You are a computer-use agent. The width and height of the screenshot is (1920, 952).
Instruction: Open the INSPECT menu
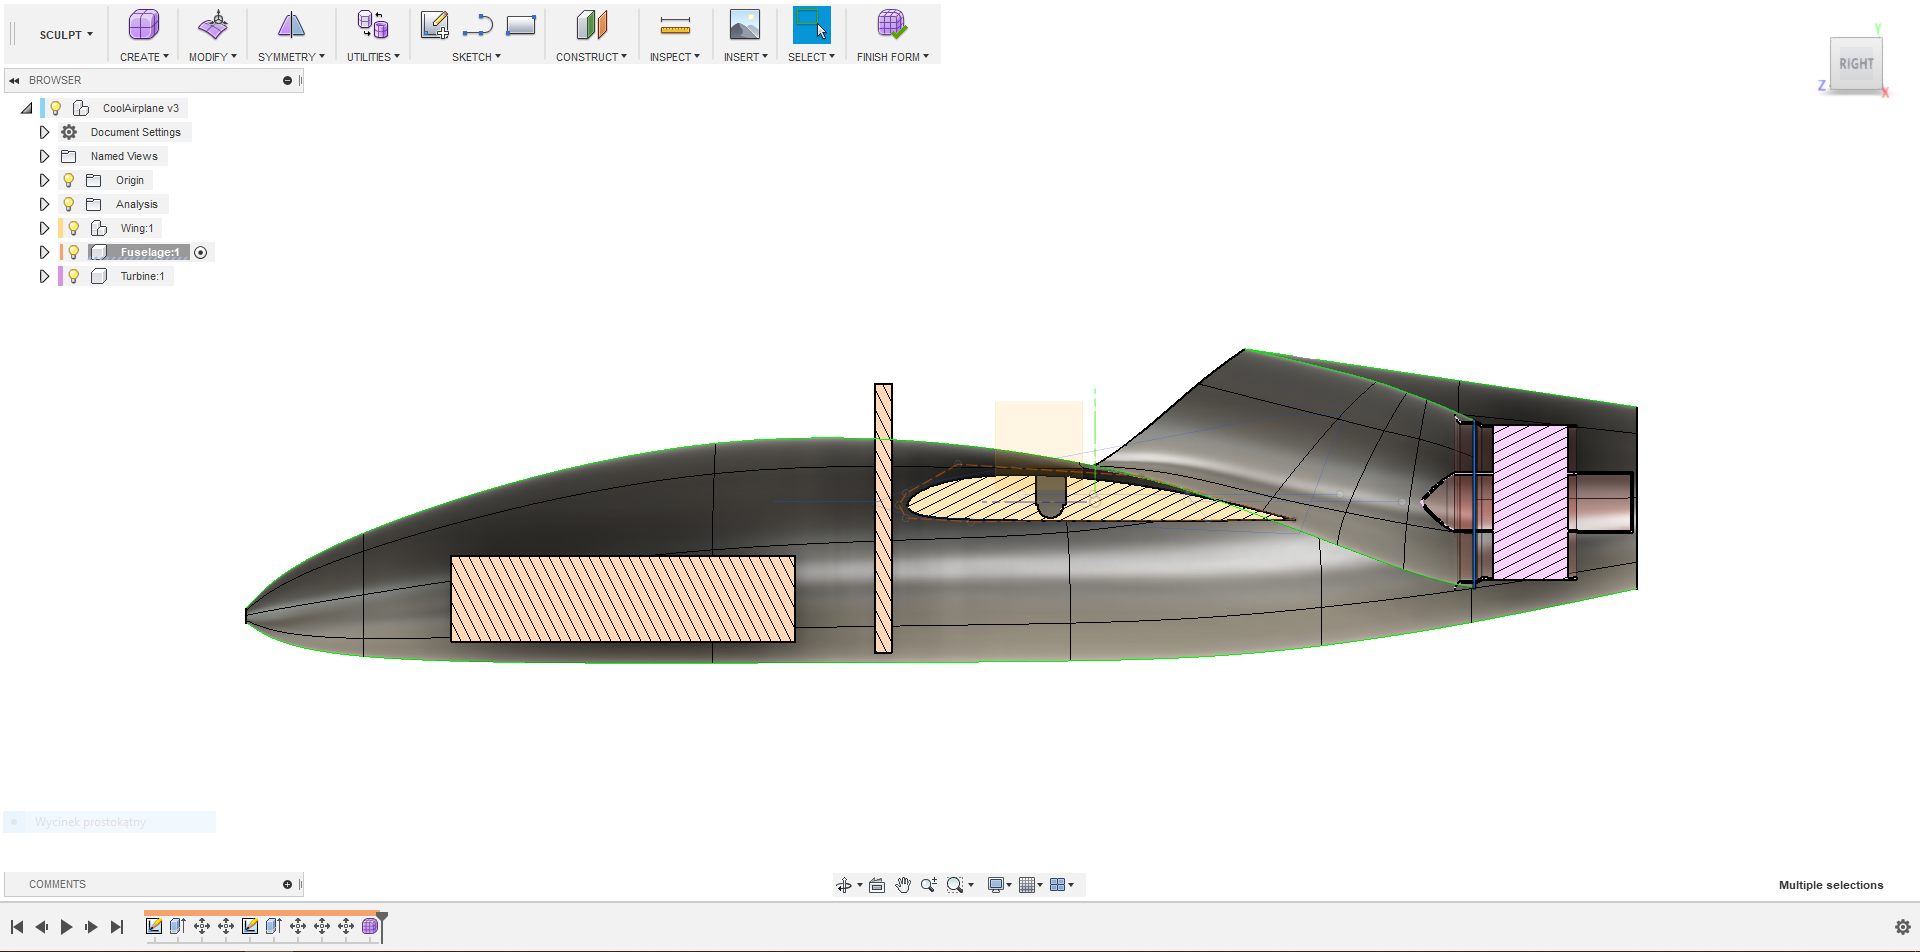675,57
